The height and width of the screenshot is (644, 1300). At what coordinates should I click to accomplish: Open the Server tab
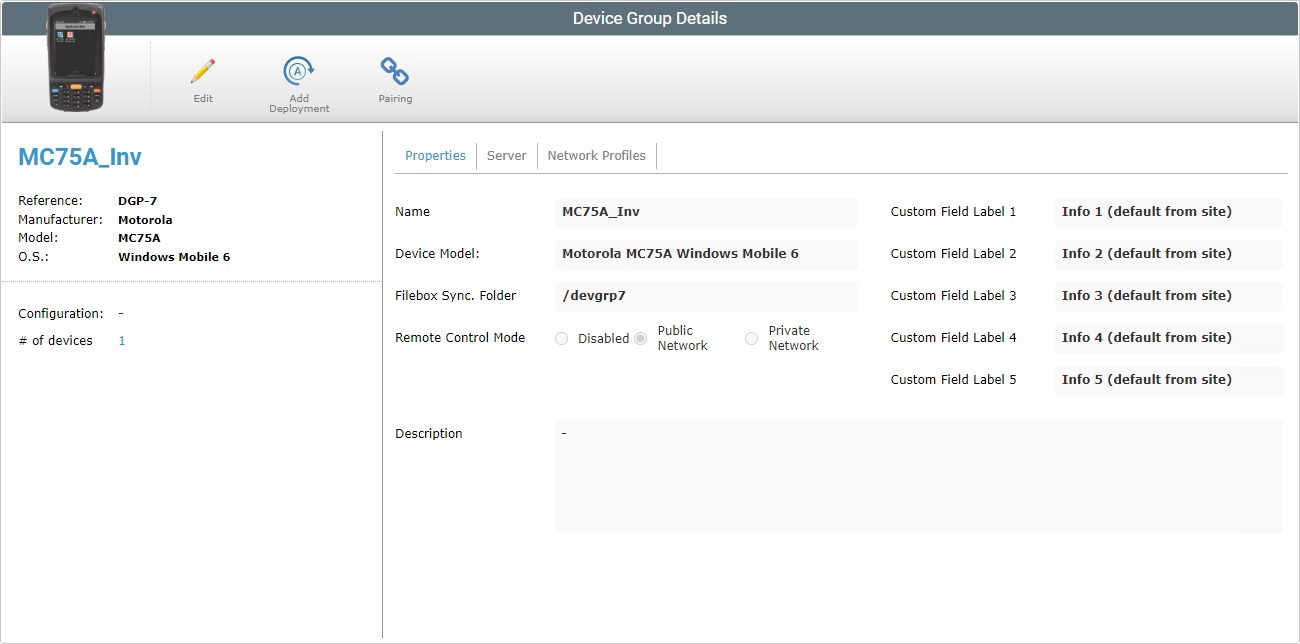pos(506,155)
